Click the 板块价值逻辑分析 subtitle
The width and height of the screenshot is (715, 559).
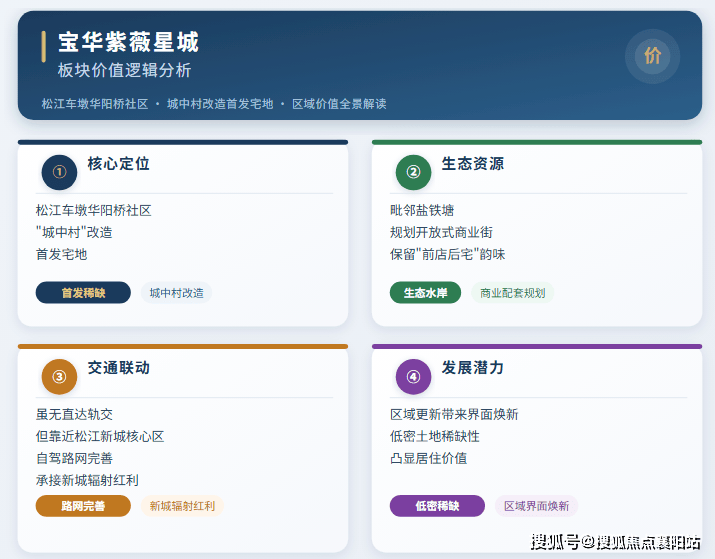[124, 70]
